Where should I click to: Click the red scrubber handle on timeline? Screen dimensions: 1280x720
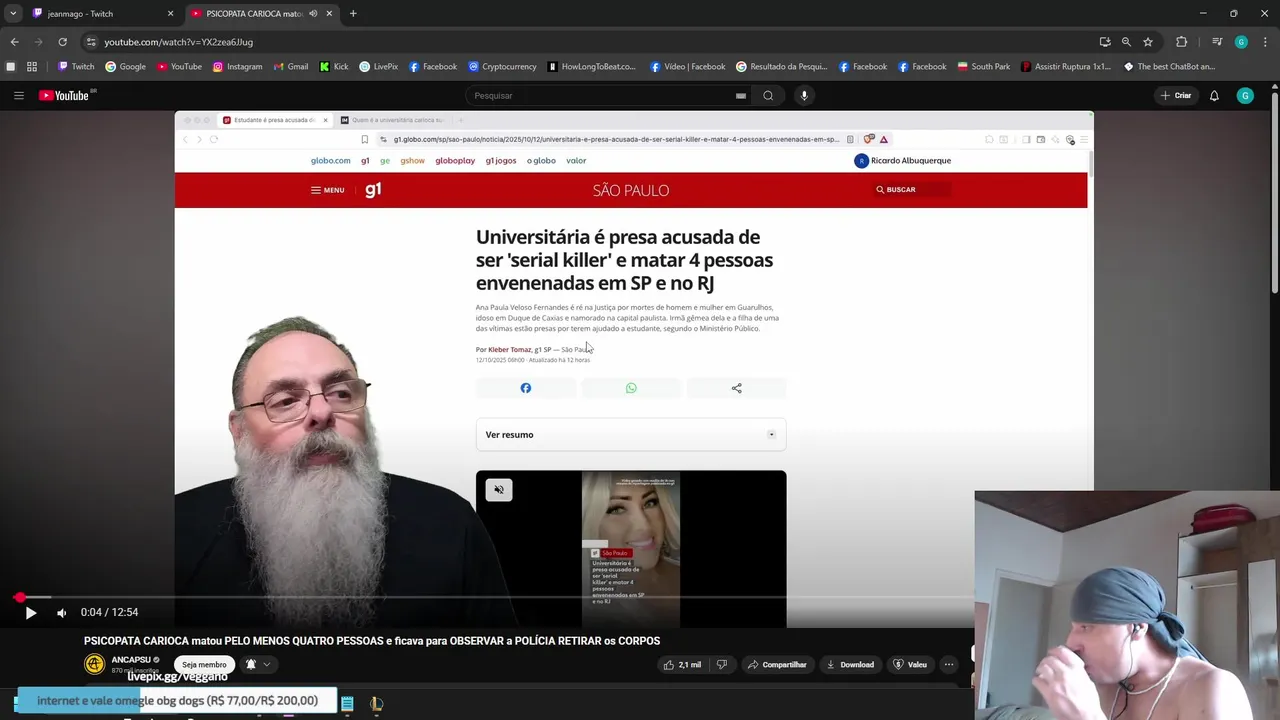19,598
